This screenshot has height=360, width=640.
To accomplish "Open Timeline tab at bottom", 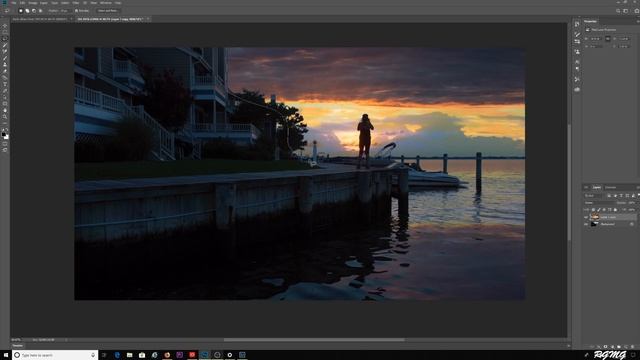I will coord(18,346).
